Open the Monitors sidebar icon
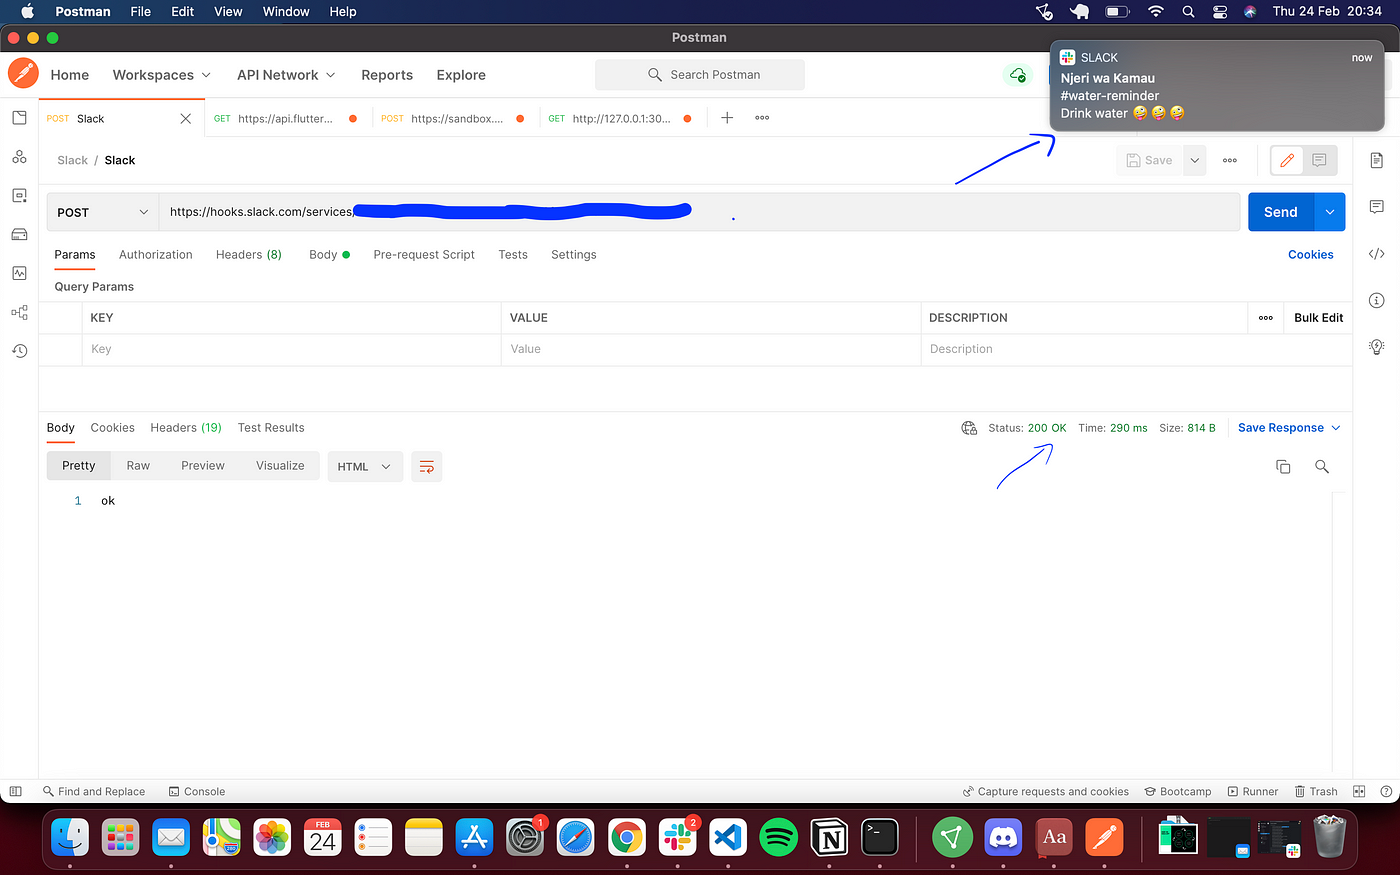 click(x=19, y=273)
